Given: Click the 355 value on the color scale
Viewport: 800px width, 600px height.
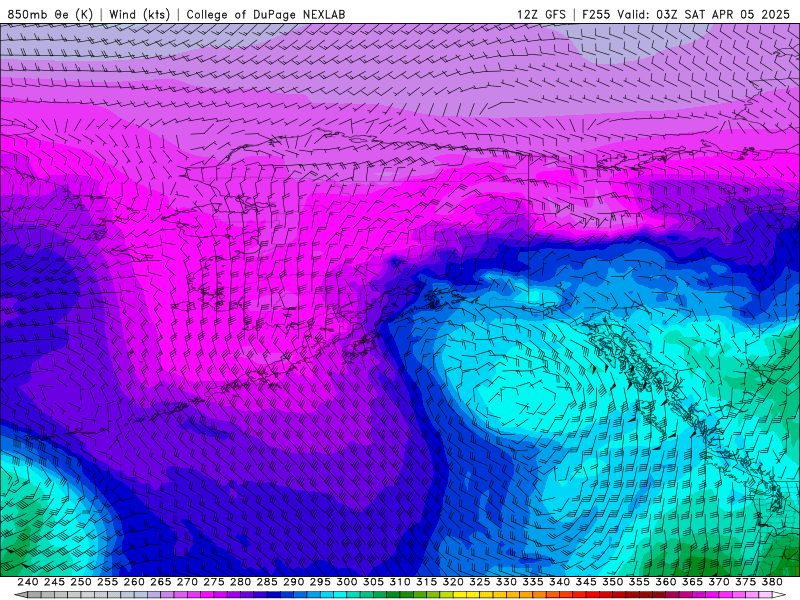Looking at the screenshot, I should pyautogui.click(x=639, y=582).
